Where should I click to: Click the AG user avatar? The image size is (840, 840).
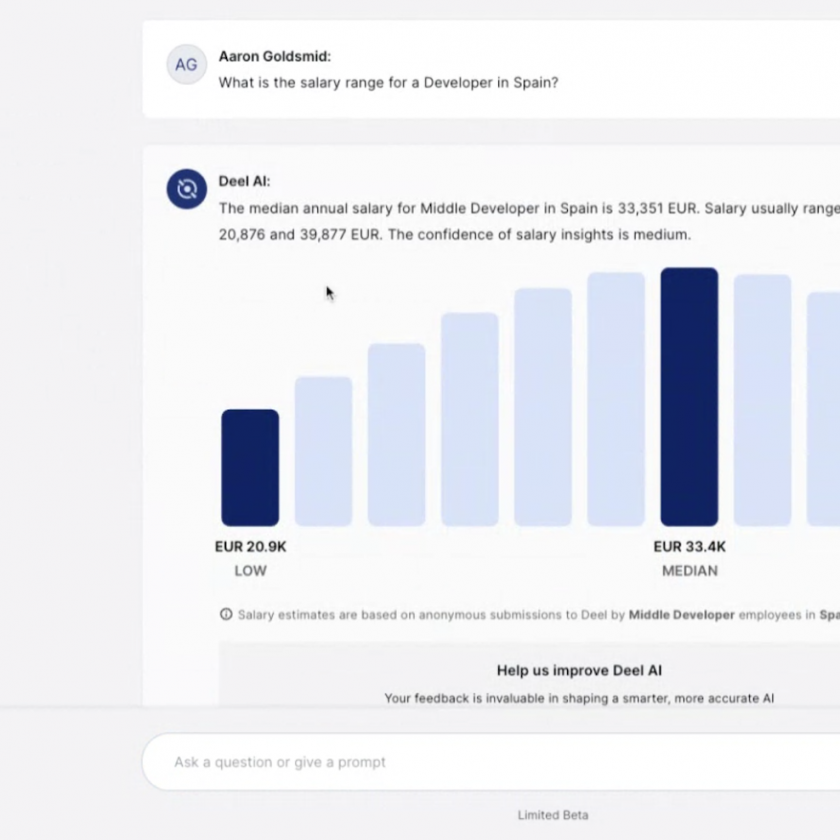[186, 65]
